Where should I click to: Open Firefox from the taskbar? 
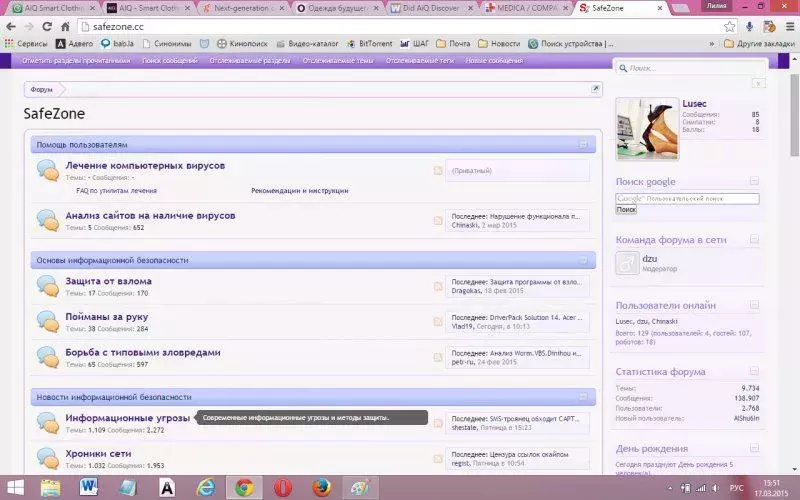pyautogui.click(x=321, y=488)
